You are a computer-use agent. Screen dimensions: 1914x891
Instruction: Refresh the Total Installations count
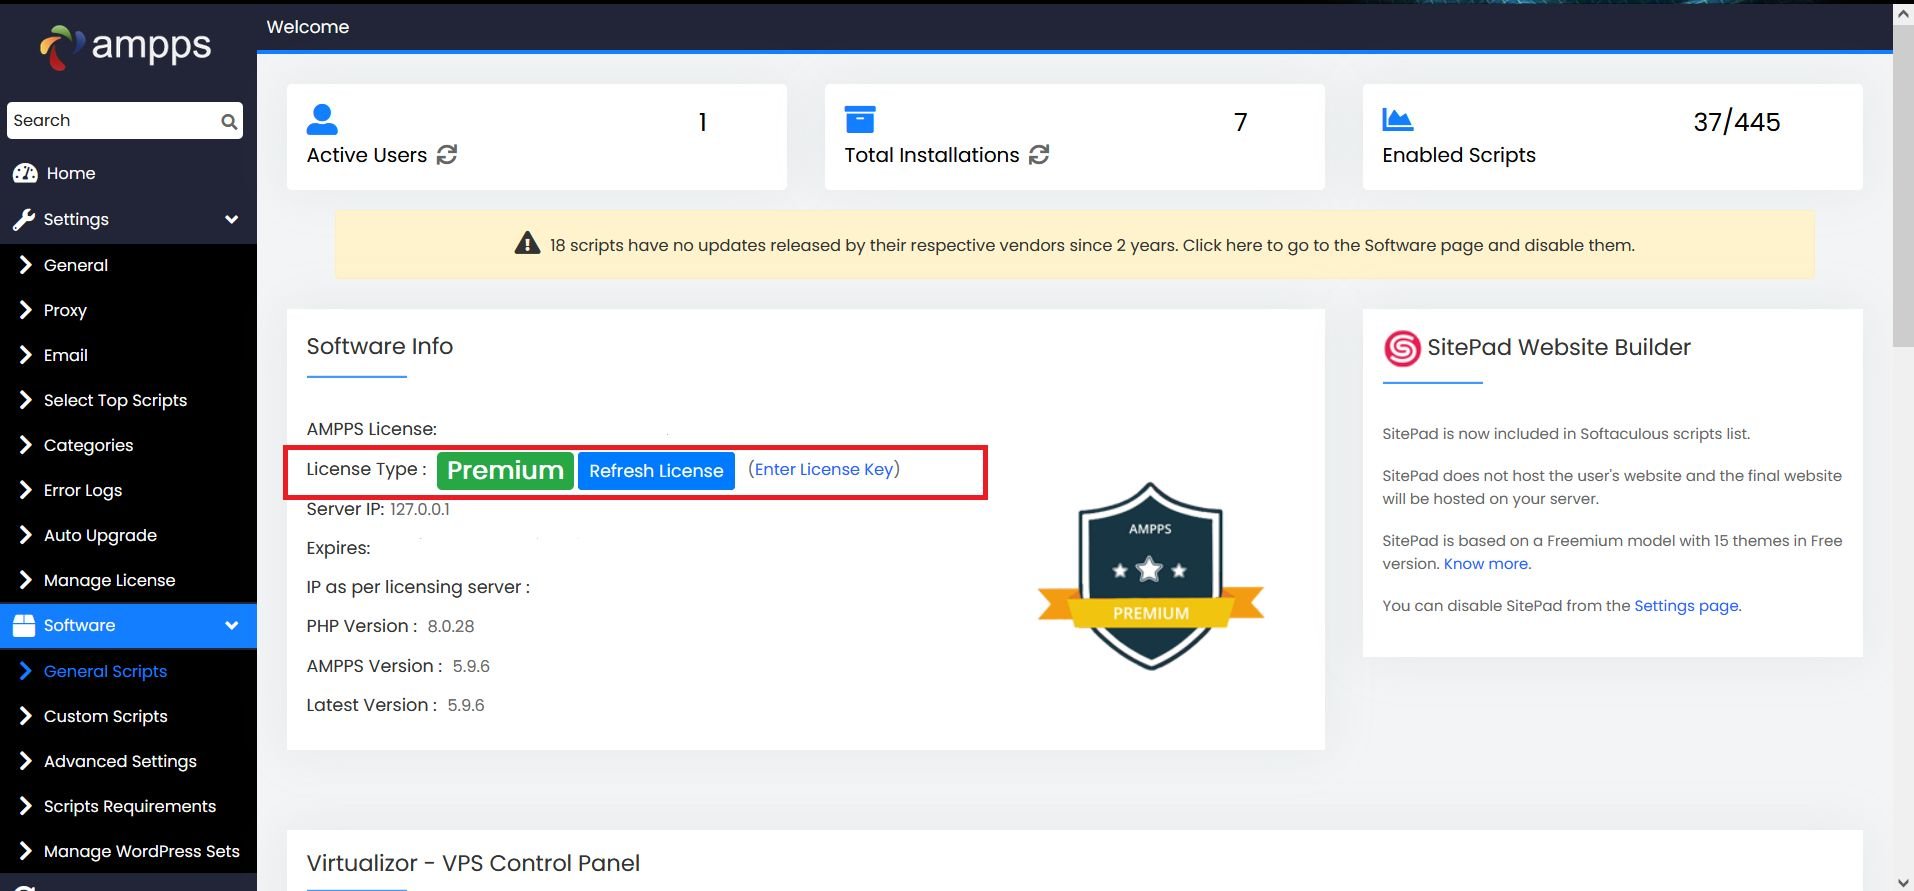pos(1039,155)
